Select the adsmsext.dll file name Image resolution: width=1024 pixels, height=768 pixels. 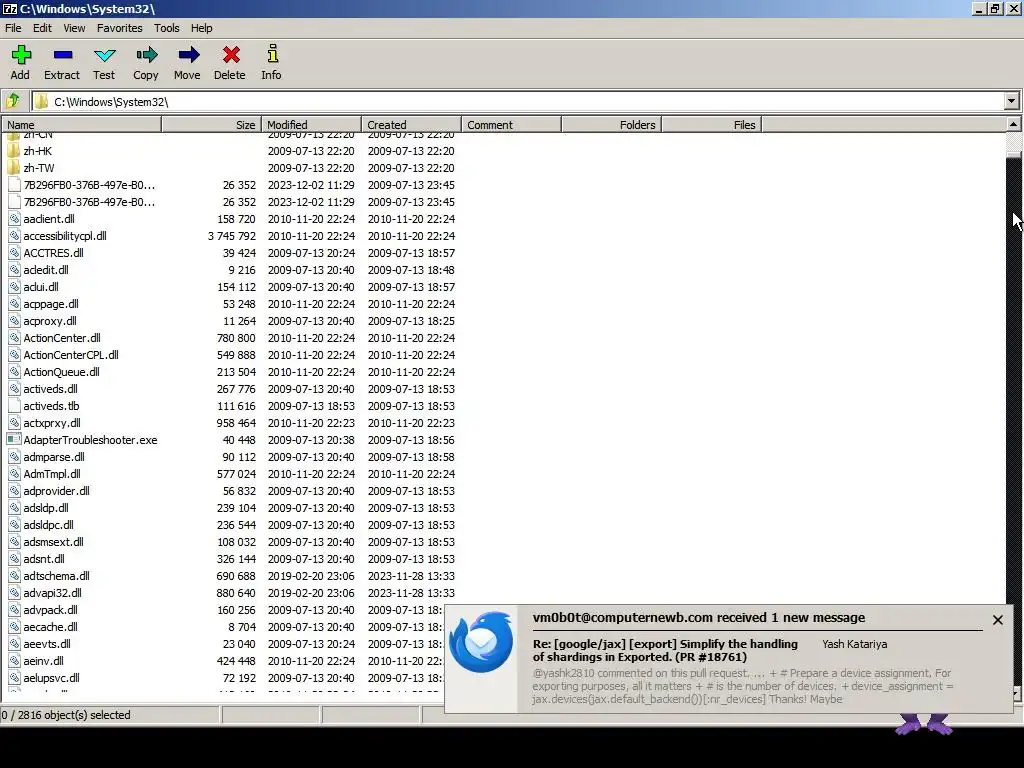point(54,541)
